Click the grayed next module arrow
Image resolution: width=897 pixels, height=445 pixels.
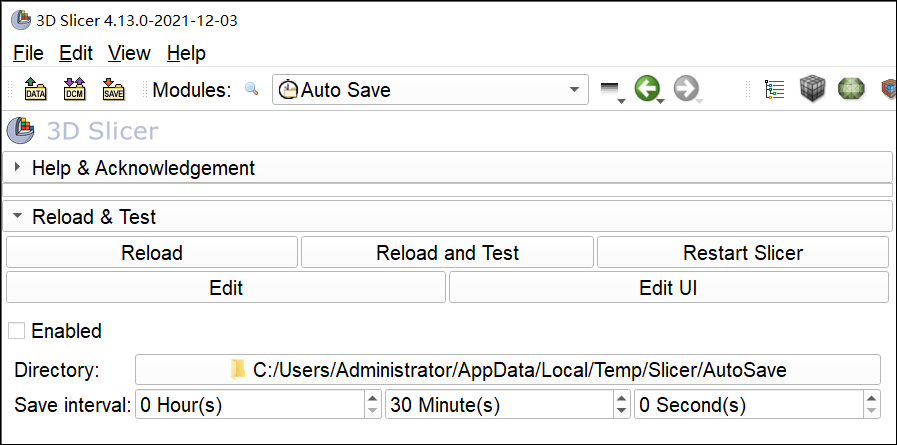[685, 90]
